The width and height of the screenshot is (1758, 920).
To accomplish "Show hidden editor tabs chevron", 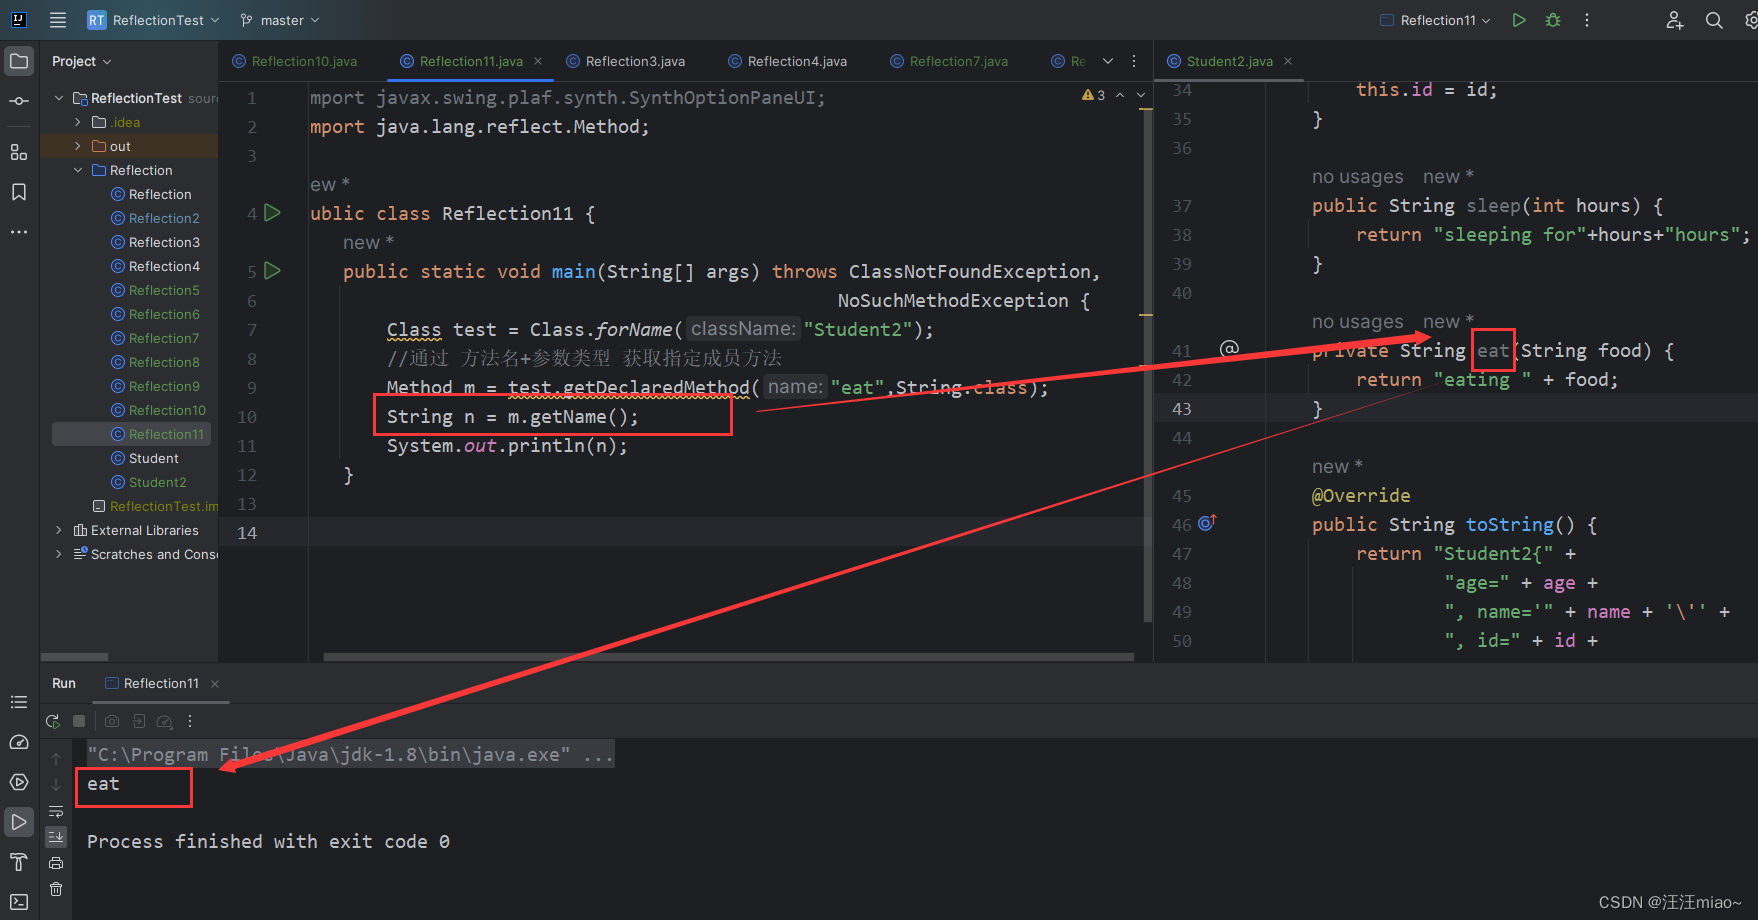I will [x=1108, y=61].
